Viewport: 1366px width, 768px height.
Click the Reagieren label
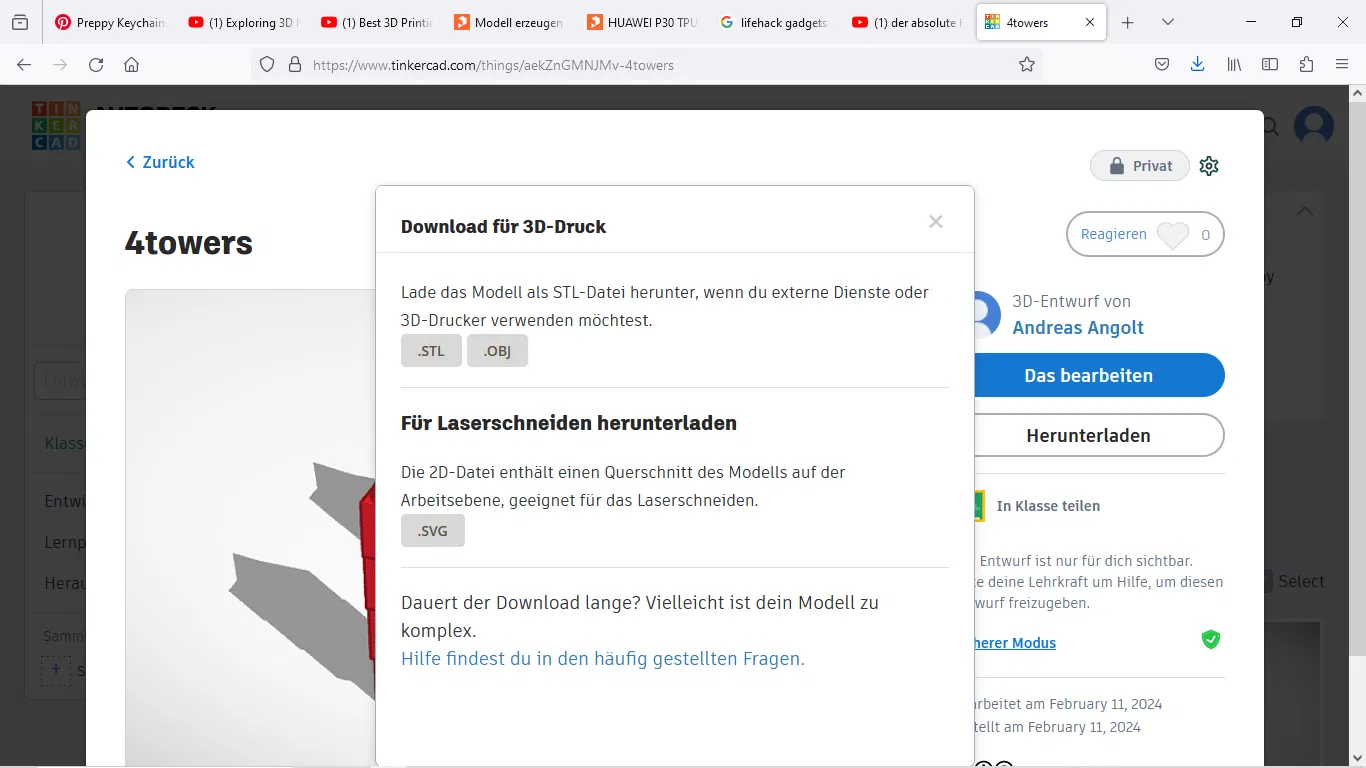coord(1113,234)
